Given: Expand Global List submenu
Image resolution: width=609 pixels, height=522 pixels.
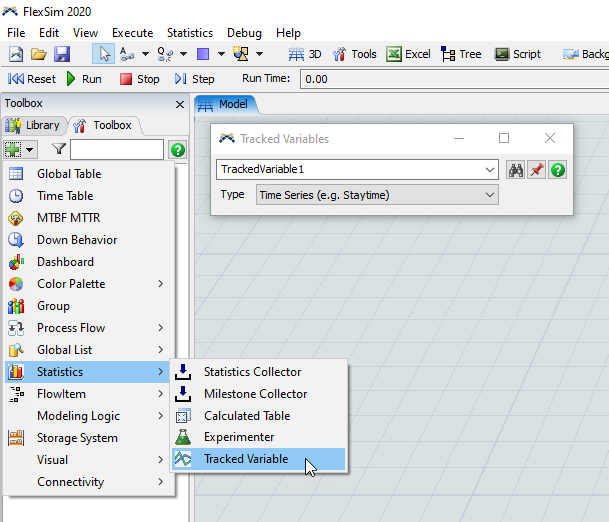Looking at the screenshot, I should pos(88,350).
